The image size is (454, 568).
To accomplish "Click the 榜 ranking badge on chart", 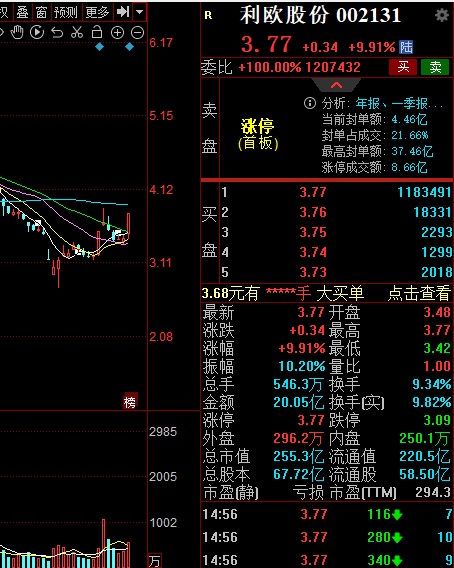I will pos(130,401).
